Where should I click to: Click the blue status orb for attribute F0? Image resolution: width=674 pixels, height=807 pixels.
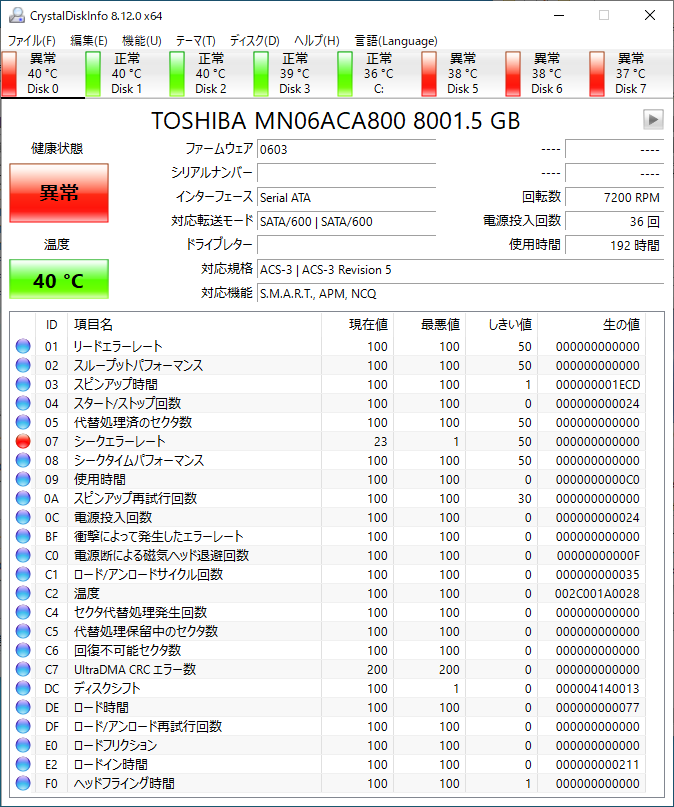click(x=23, y=783)
